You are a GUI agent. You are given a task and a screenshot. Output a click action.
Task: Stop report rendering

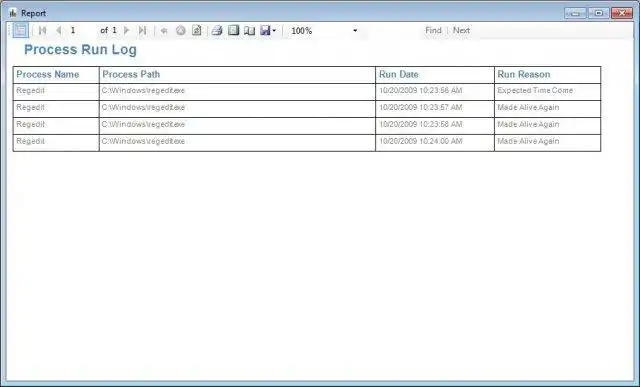click(x=180, y=31)
